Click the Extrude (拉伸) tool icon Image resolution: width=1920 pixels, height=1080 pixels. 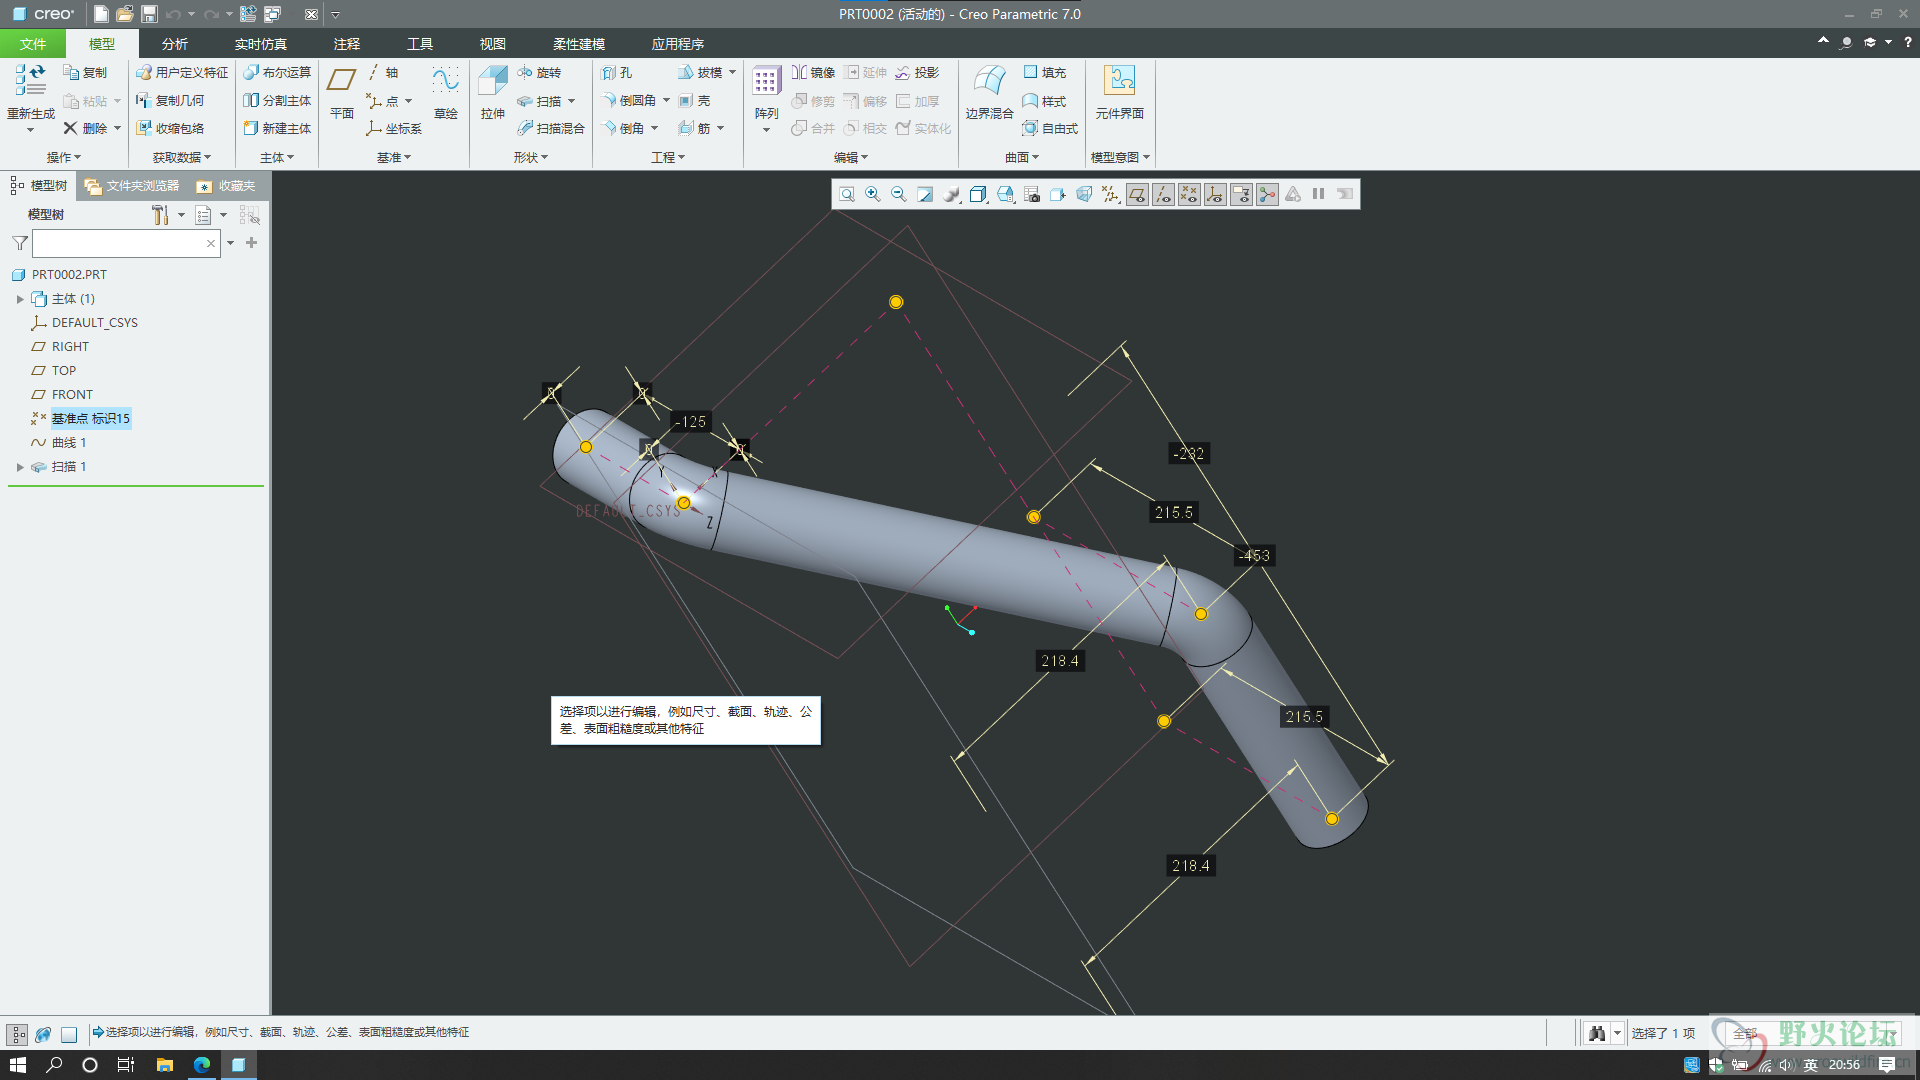click(493, 81)
